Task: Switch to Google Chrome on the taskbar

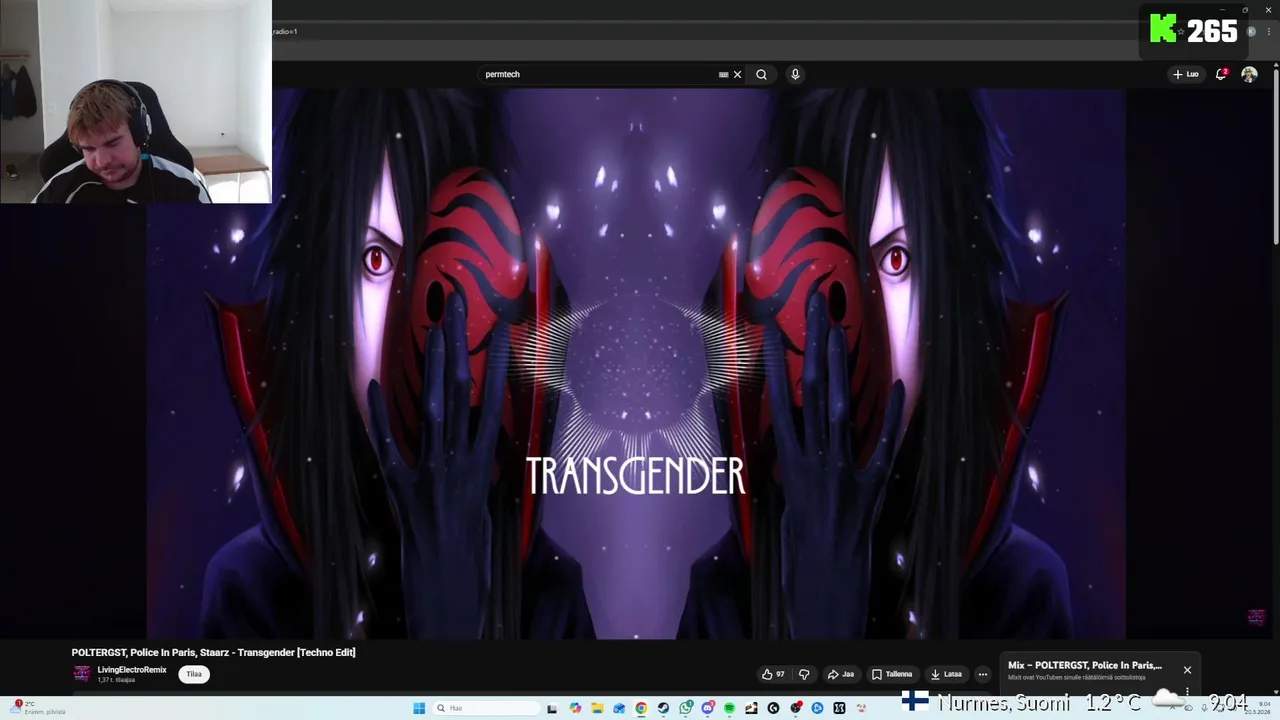Action: 641,708
